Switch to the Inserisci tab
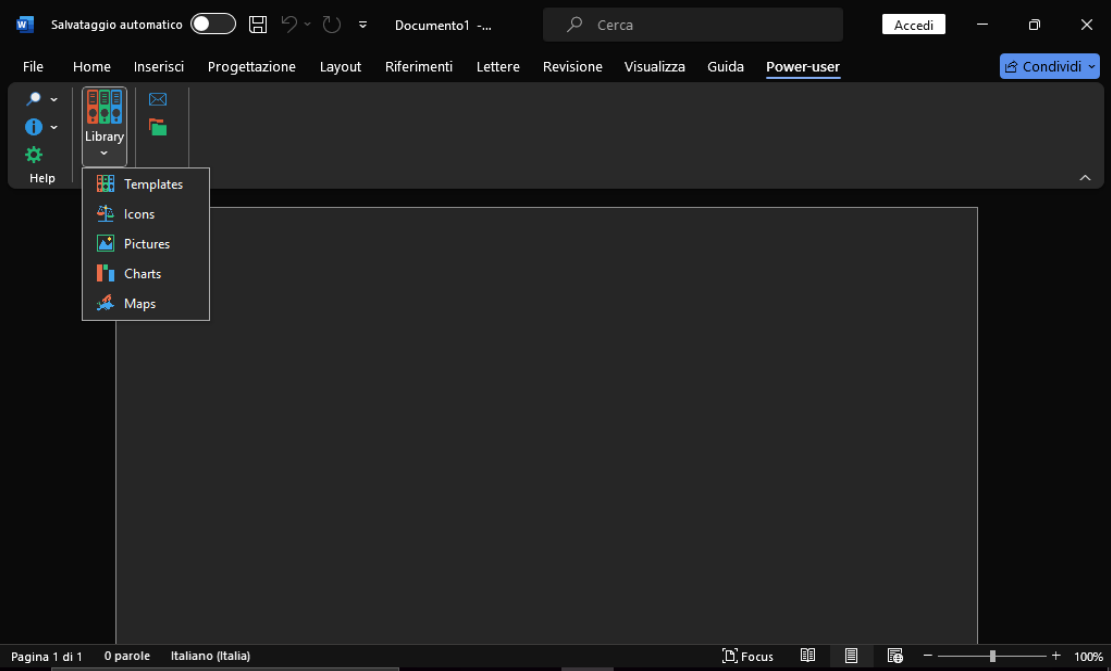 [159, 67]
